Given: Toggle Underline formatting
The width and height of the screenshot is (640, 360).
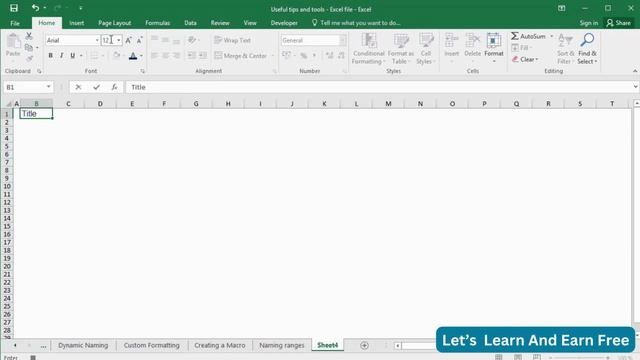Looking at the screenshot, I should click(73, 56).
